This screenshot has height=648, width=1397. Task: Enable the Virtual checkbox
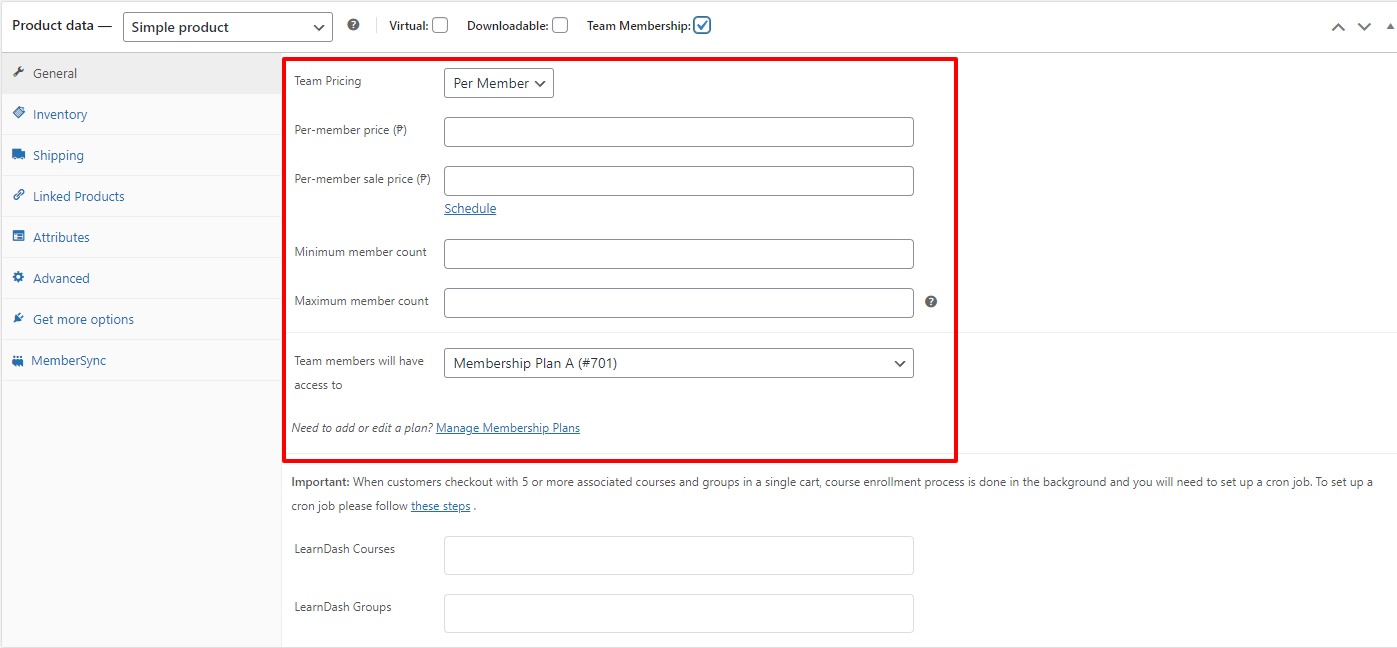click(x=440, y=26)
